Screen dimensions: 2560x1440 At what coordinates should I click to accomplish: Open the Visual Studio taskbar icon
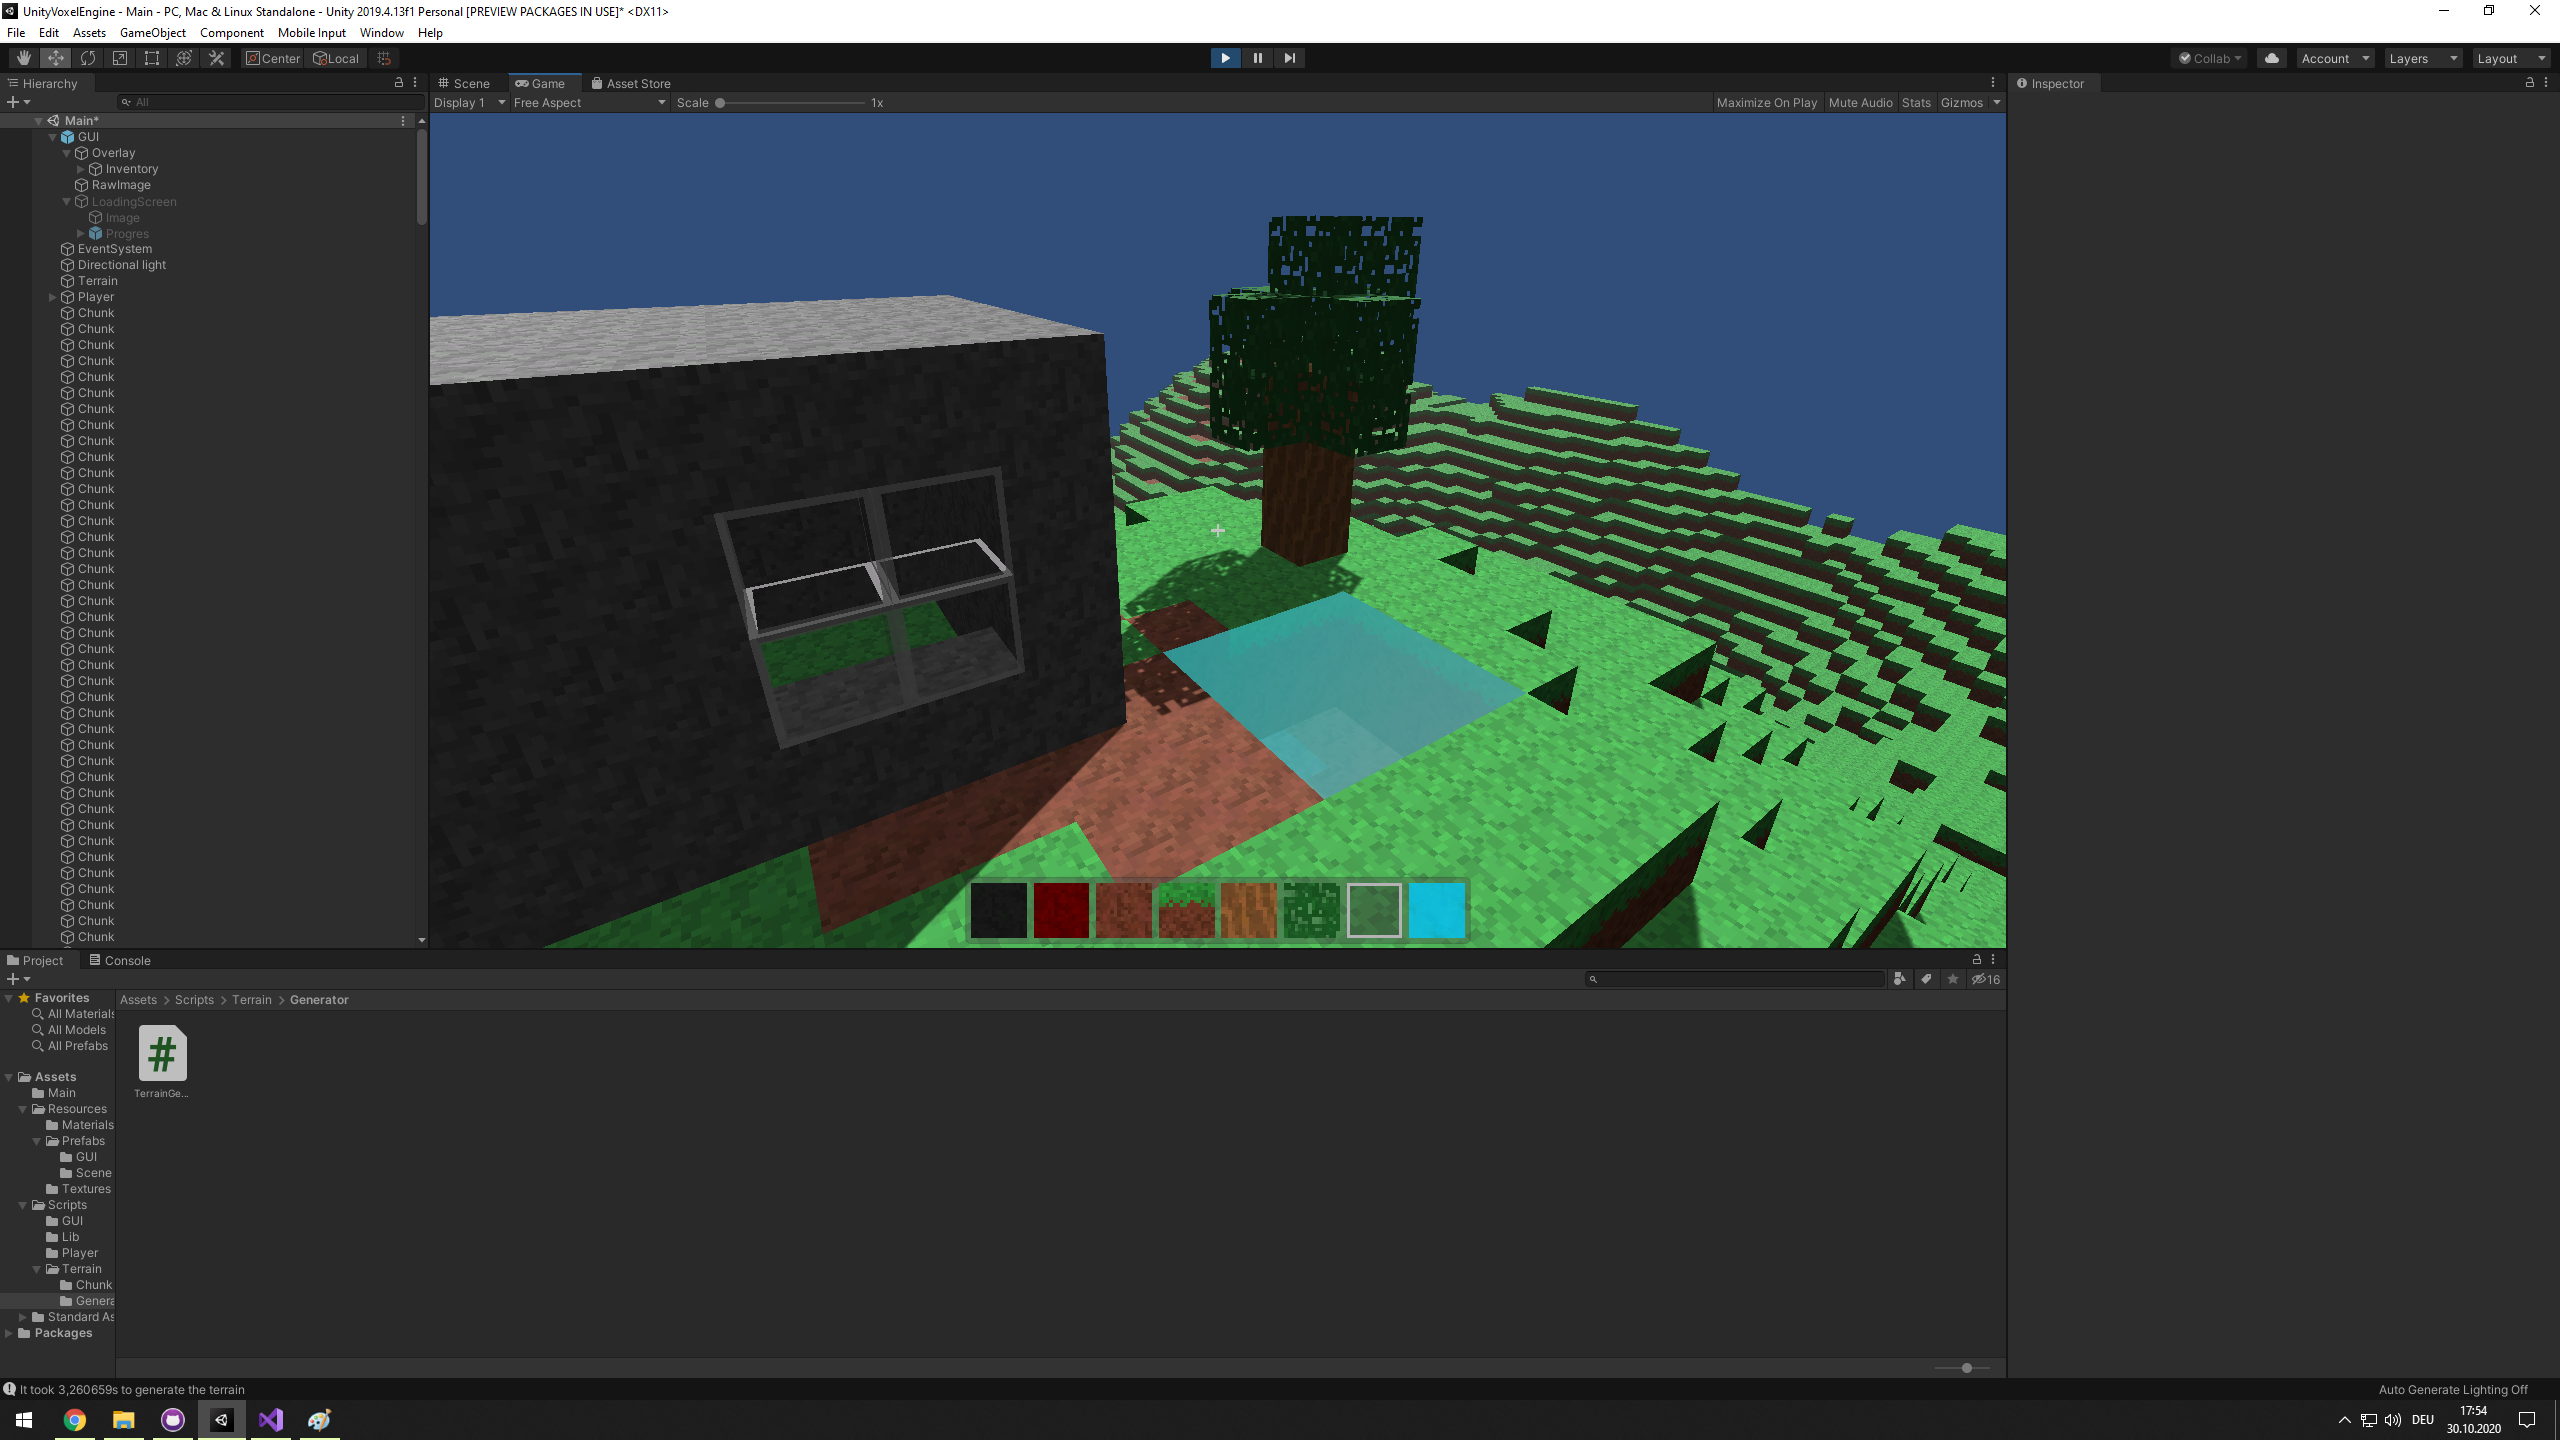click(271, 1420)
